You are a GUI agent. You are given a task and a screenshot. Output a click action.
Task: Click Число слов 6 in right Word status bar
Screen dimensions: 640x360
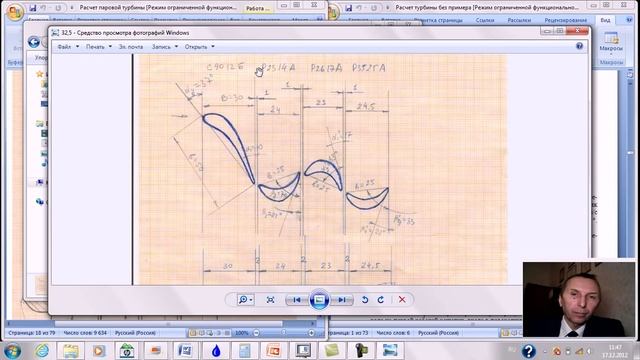393,333
